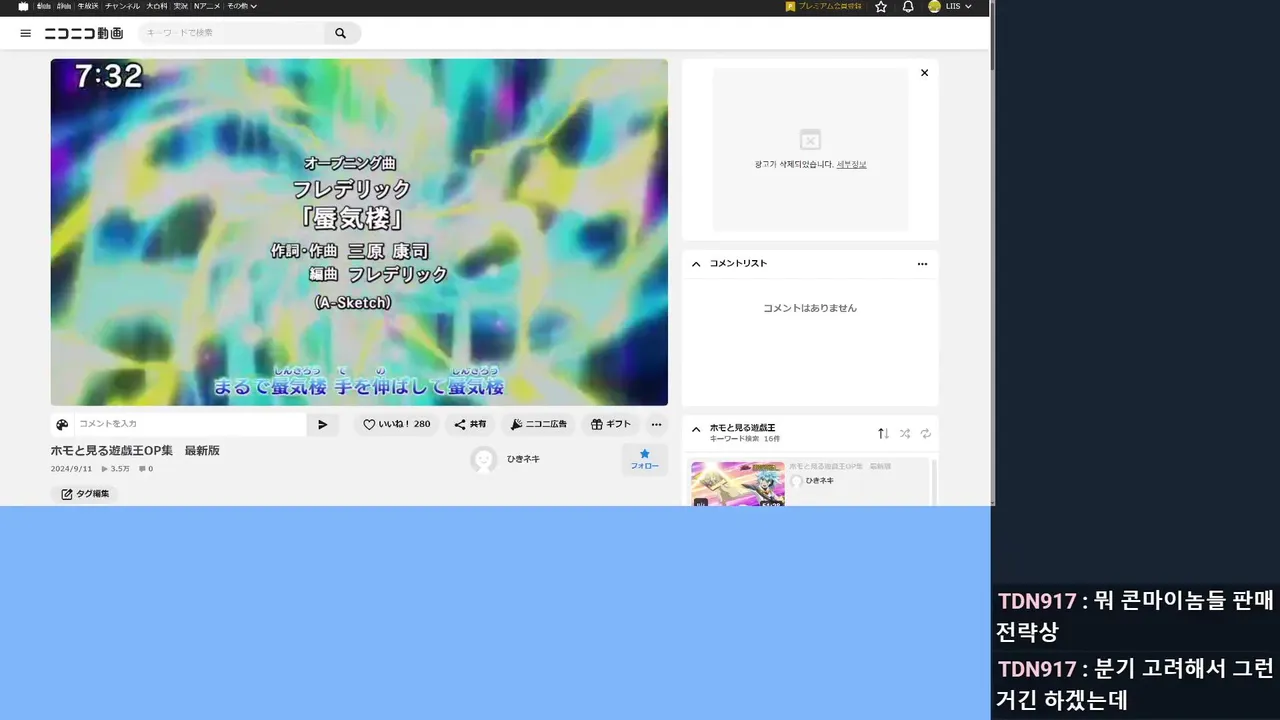
Task: Click the video player area
Action: pos(359,232)
